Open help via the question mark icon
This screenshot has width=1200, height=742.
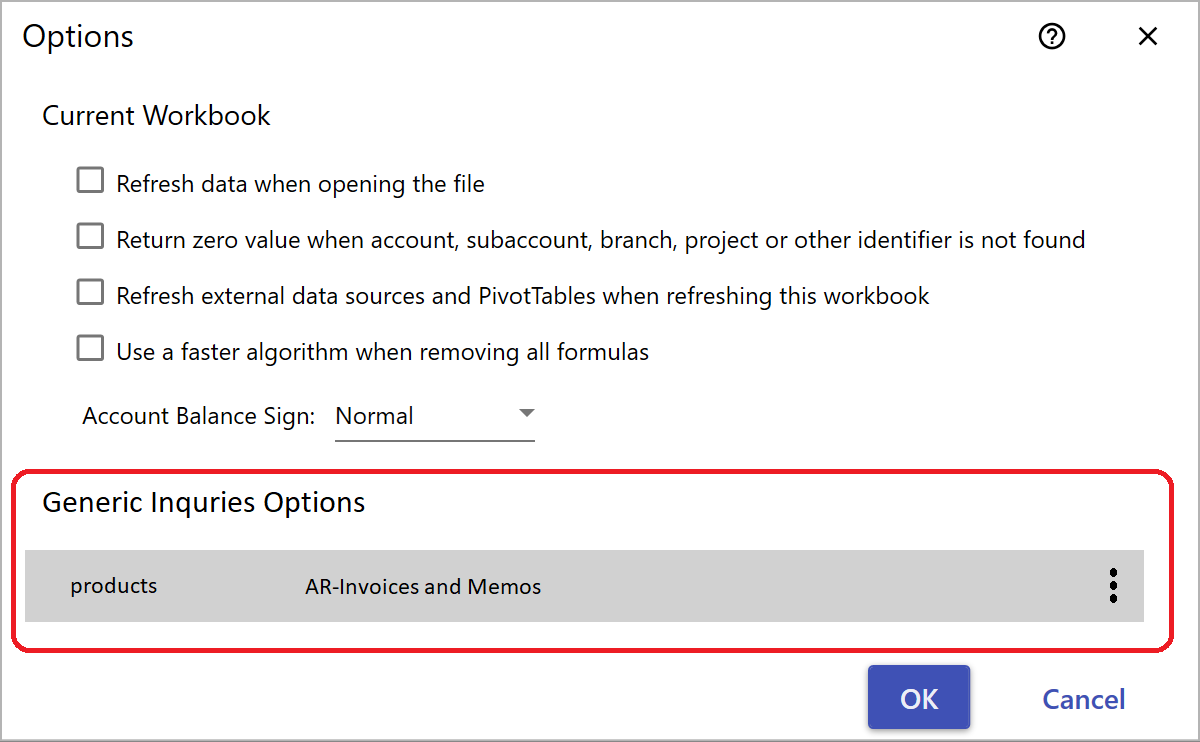point(1052,37)
